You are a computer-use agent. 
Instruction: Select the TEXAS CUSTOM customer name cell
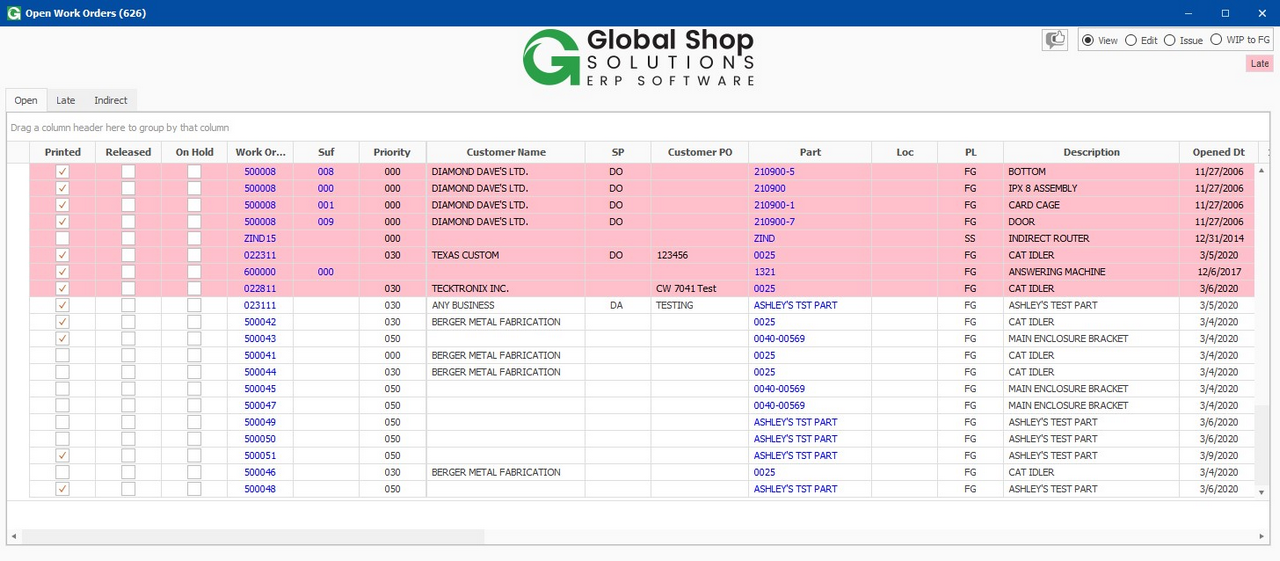tap(506, 255)
